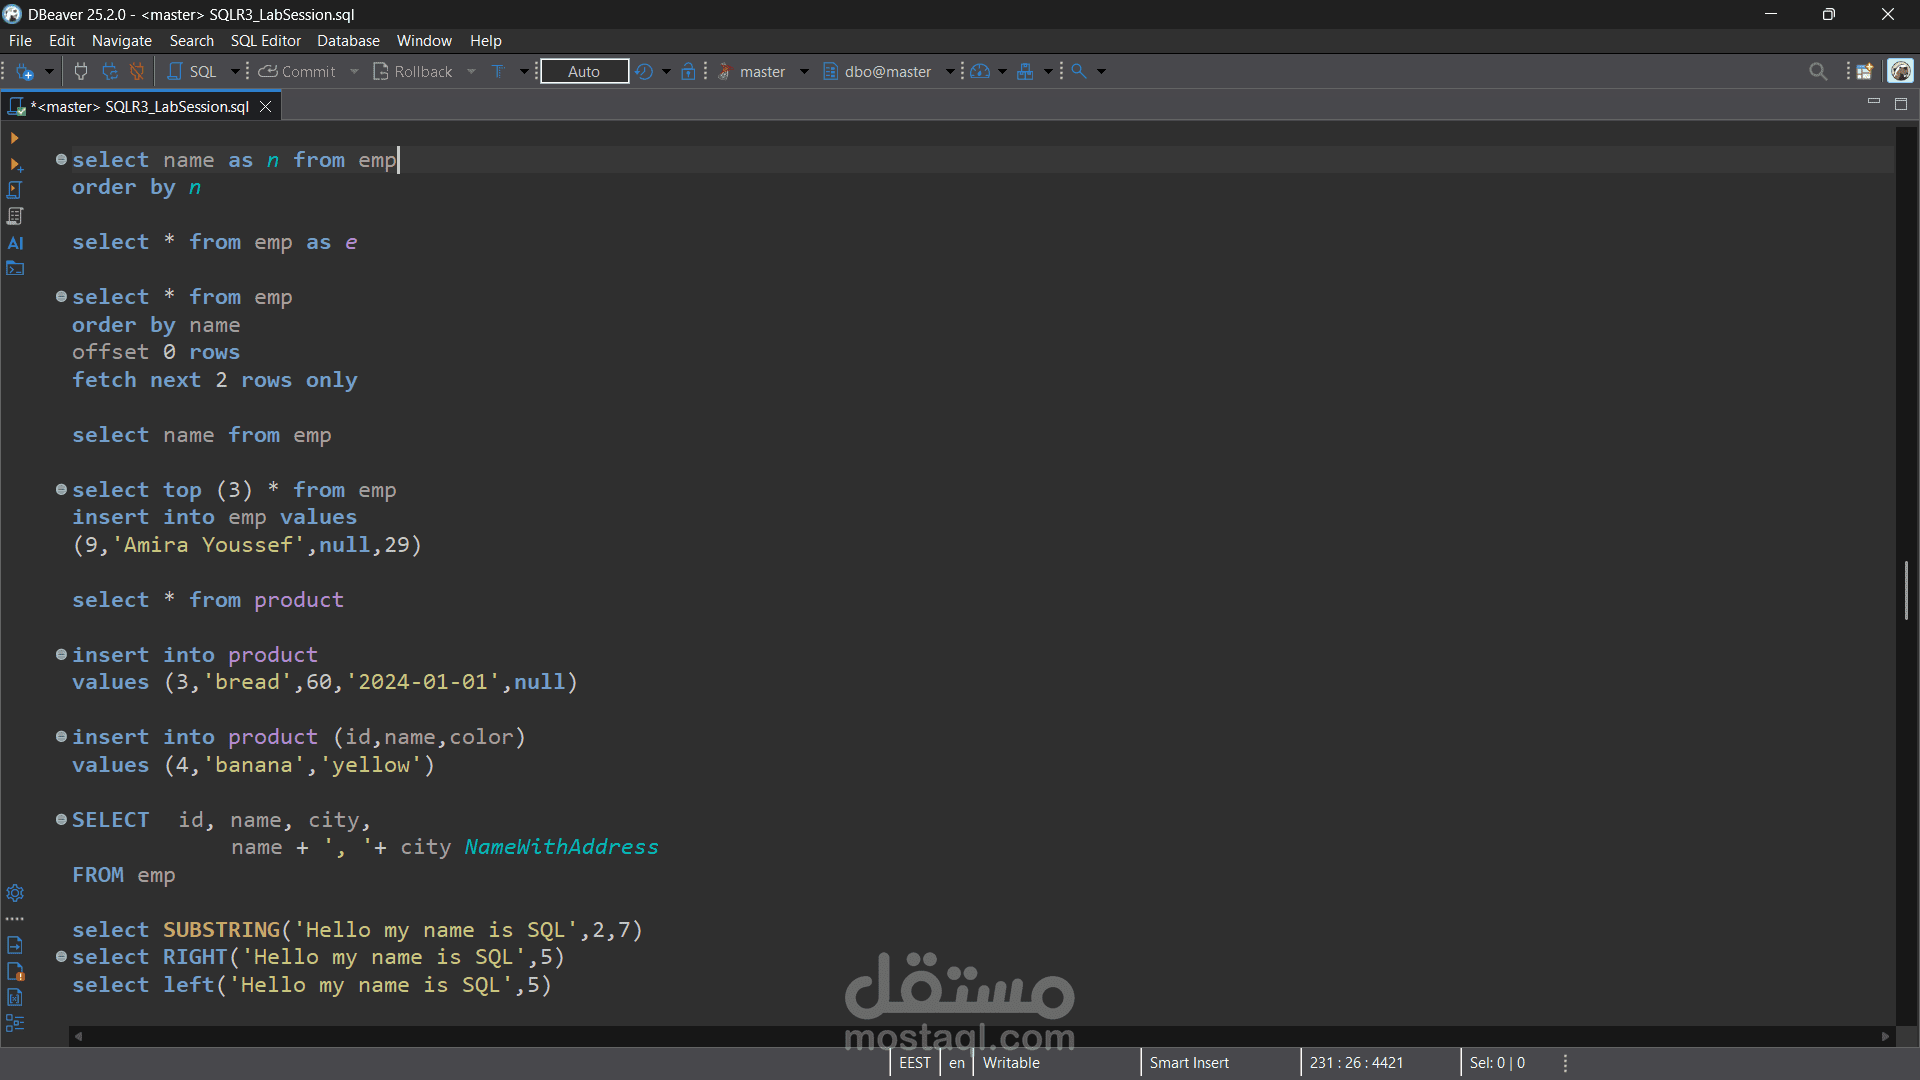Click the vertical scrollbar thumb
This screenshot has width=1920, height=1080.
tap(1906, 590)
